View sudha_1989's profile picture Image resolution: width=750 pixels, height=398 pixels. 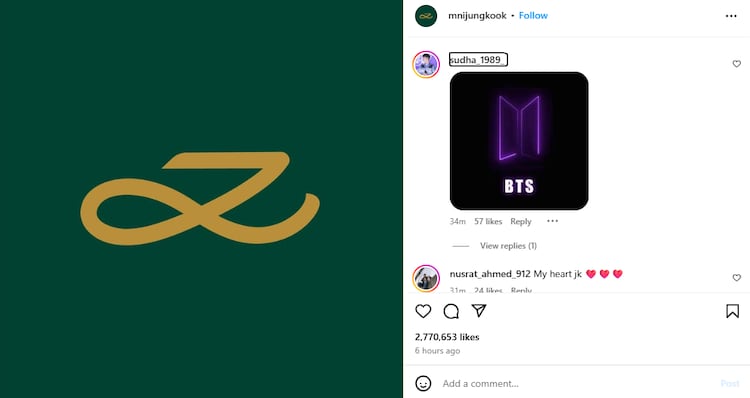(x=426, y=64)
